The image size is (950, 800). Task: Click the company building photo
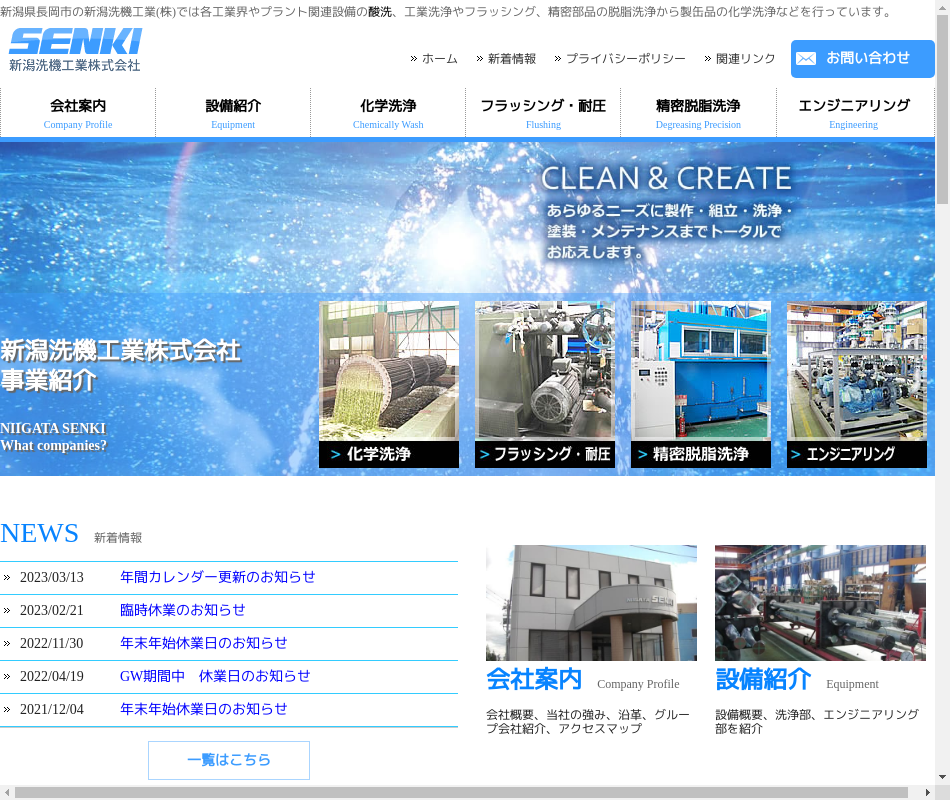[x=591, y=602]
